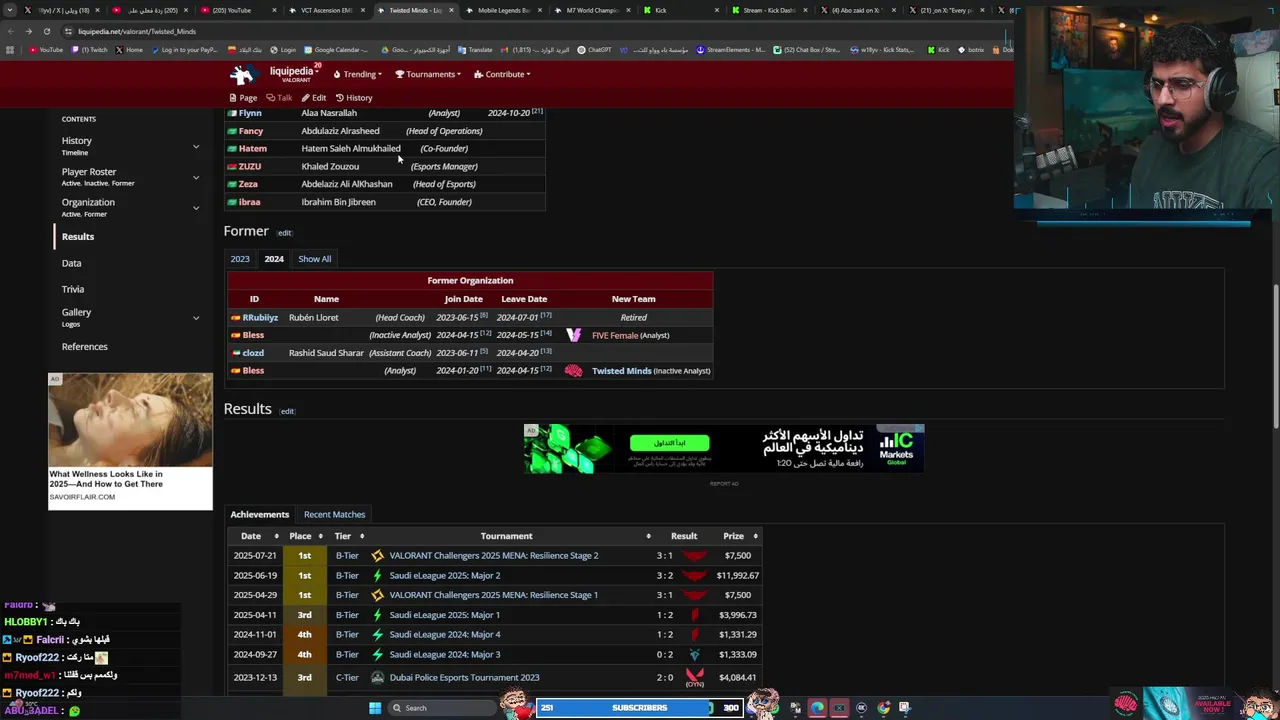Sort achievements by Prize column
This screenshot has width=1280, height=720.
tap(755, 537)
